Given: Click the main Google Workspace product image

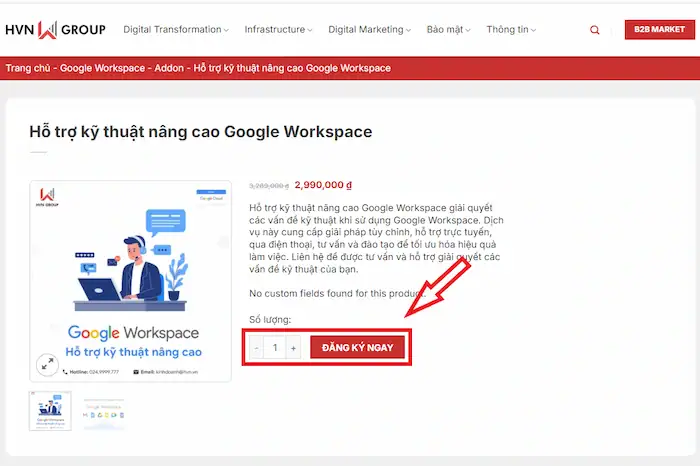Looking at the screenshot, I should pos(131,280).
